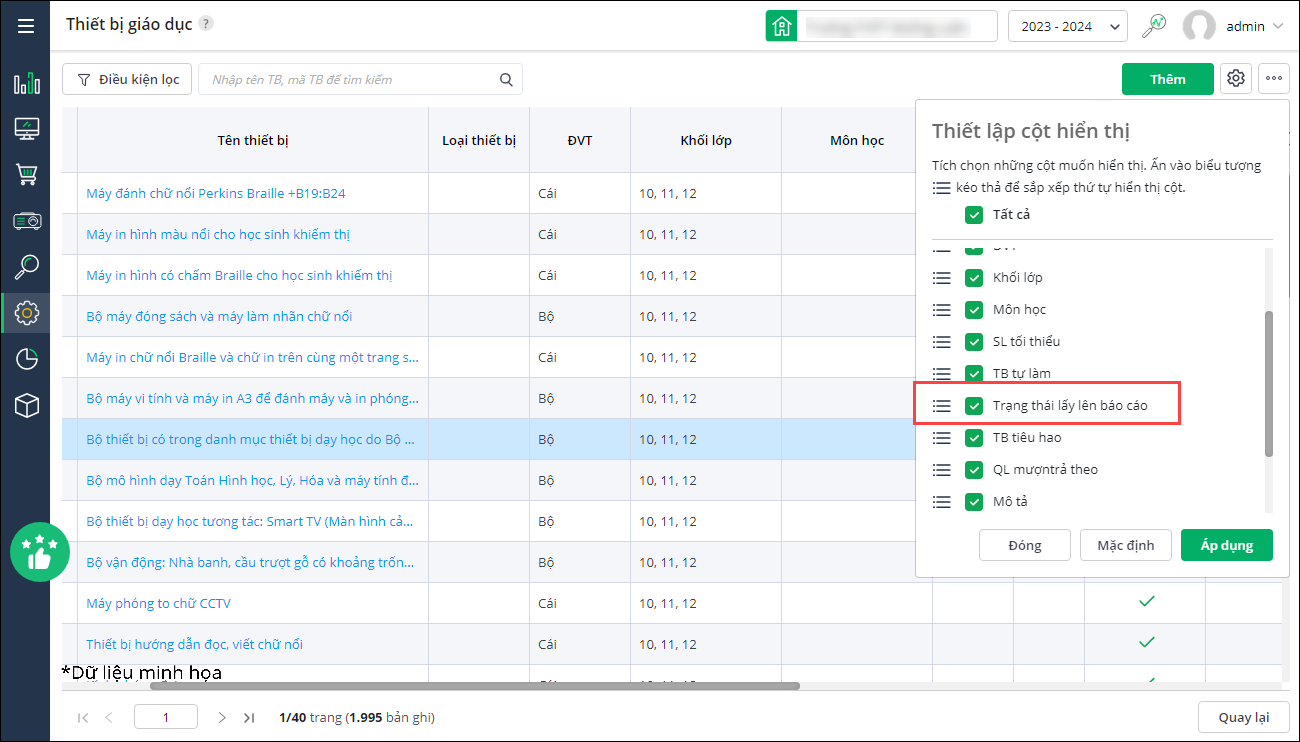
Task: Open Thiết bị hướng dẫn đọc, viết chữ nổi link
Action: 194,644
